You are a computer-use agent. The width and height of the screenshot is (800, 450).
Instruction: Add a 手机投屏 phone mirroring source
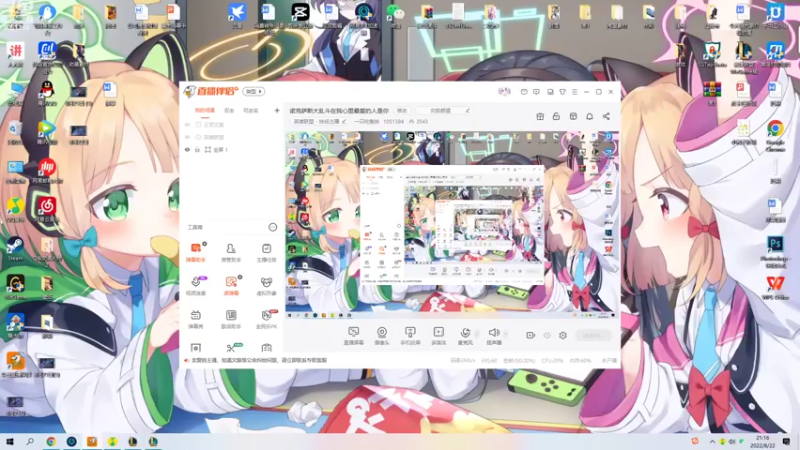[410, 336]
